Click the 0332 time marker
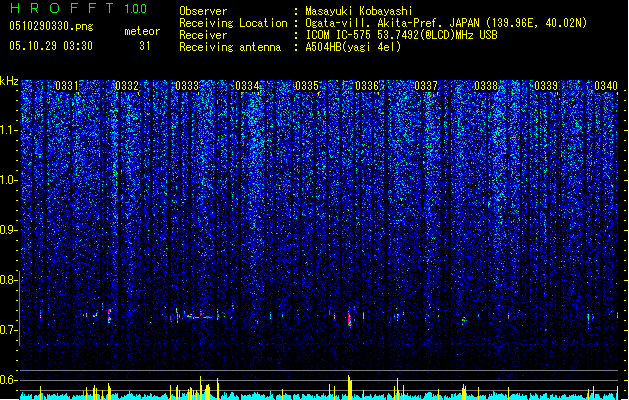 coord(127,86)
